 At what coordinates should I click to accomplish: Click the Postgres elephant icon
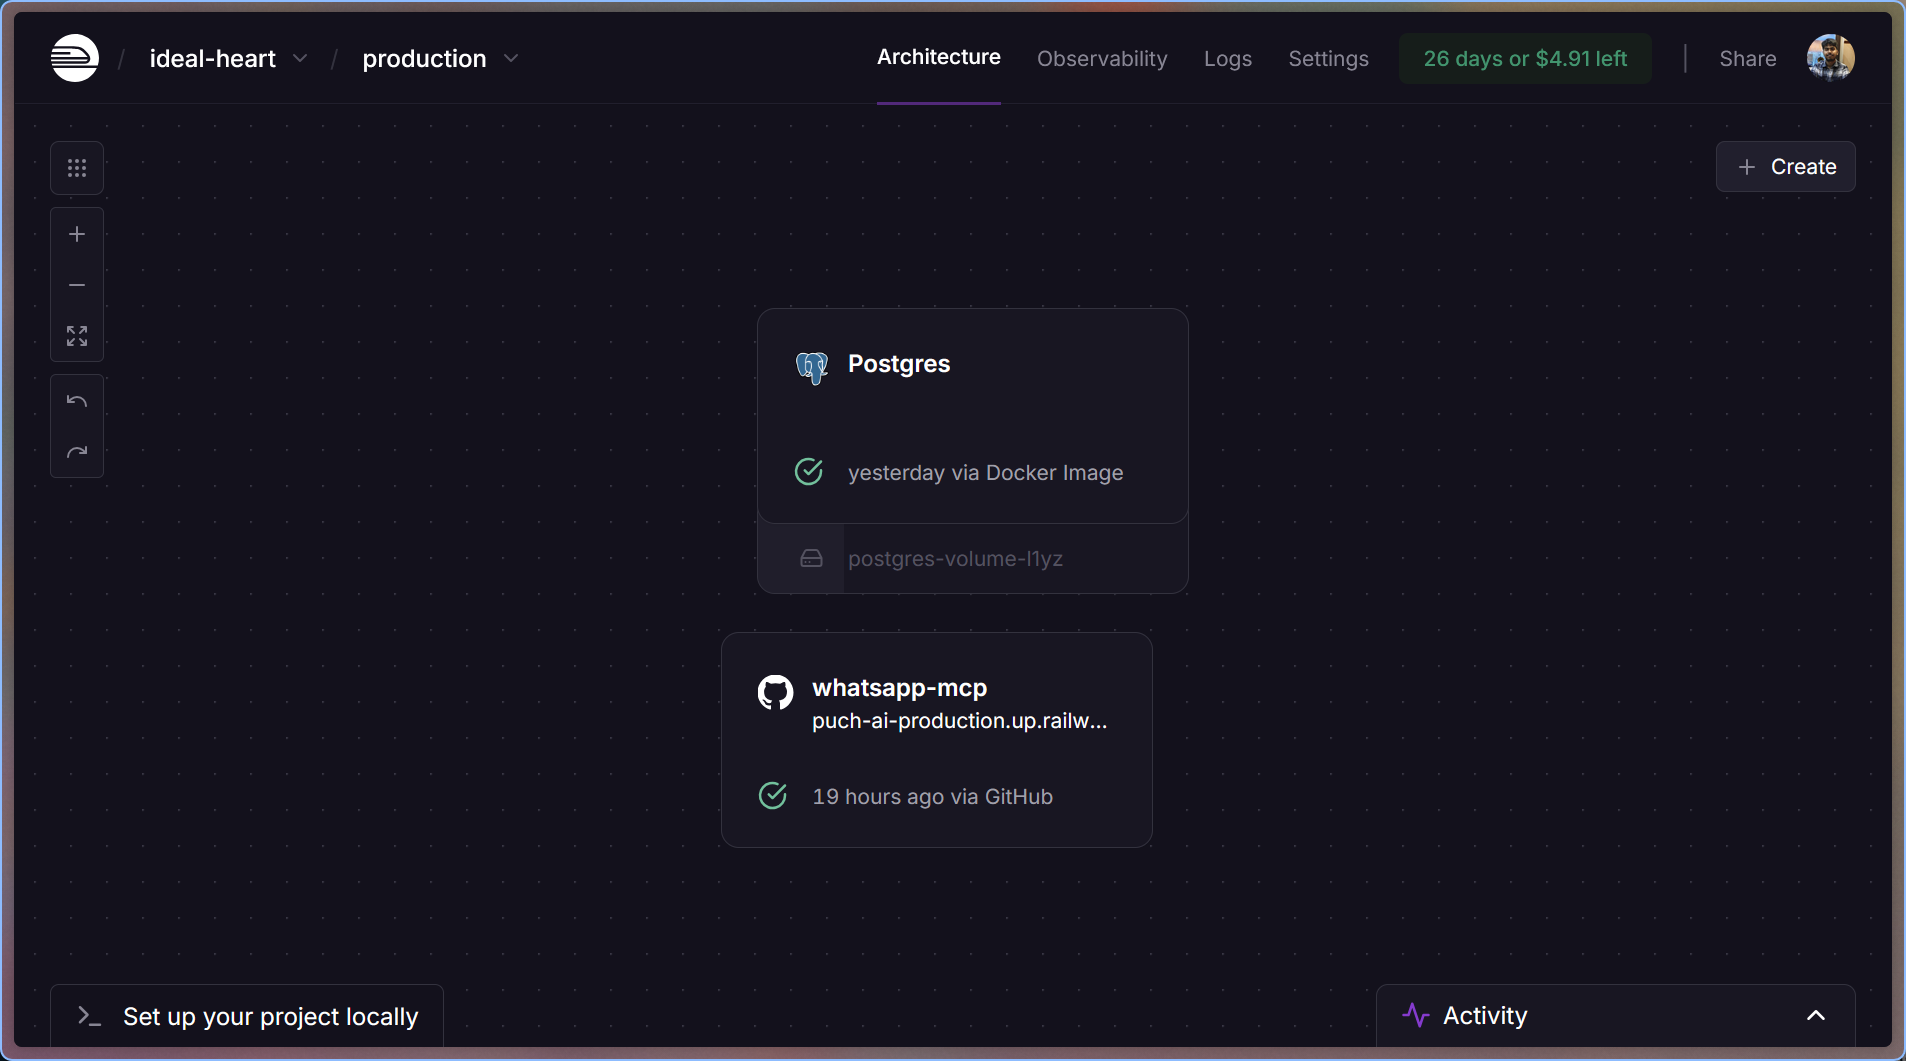click(x=812, y=367)
